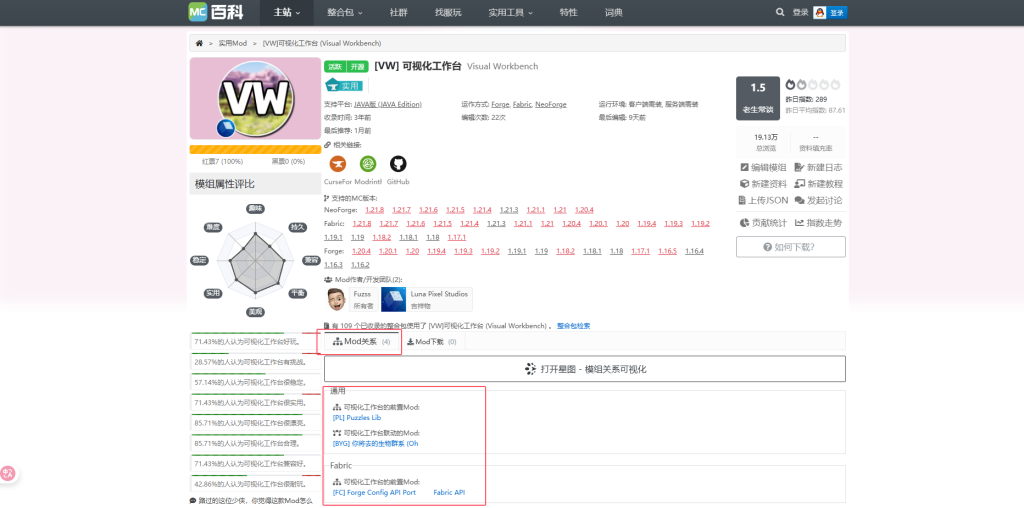This screenshot has height=508, width=1024.
Task: Expand the 整合包 dropdown menu
Action: 345,12
